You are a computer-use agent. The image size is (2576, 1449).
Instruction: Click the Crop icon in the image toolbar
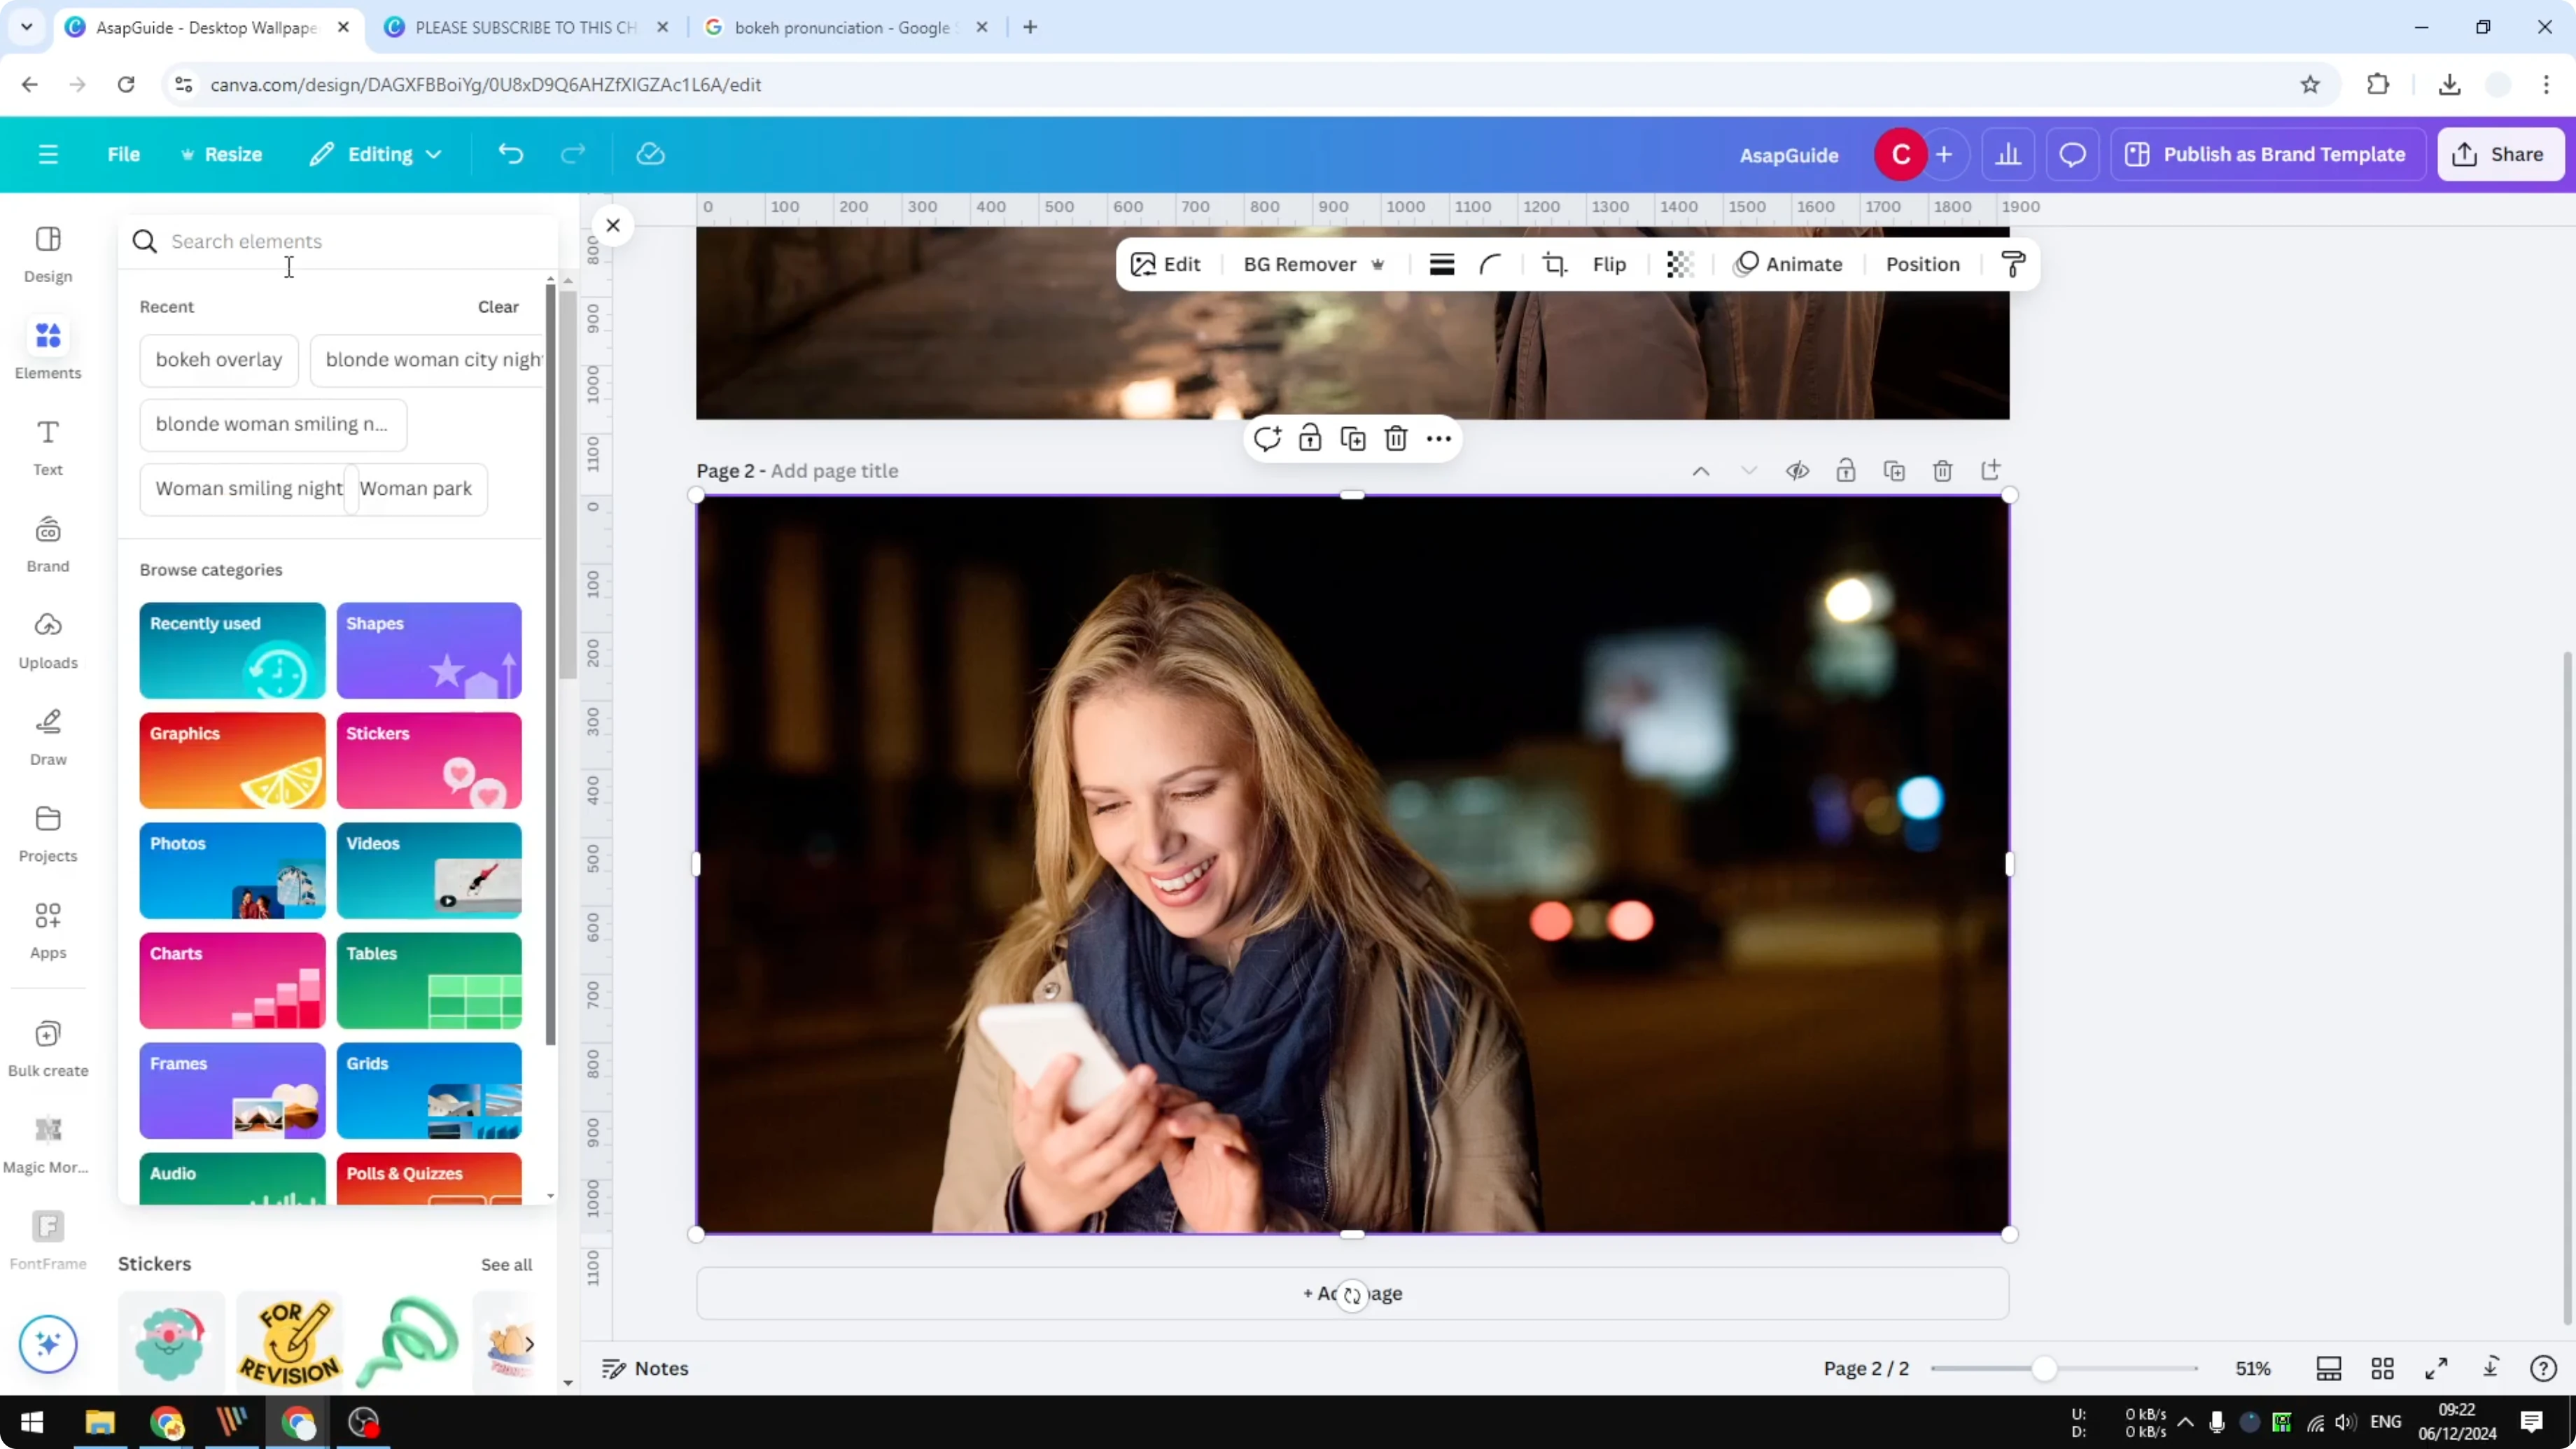(1554, 264)
